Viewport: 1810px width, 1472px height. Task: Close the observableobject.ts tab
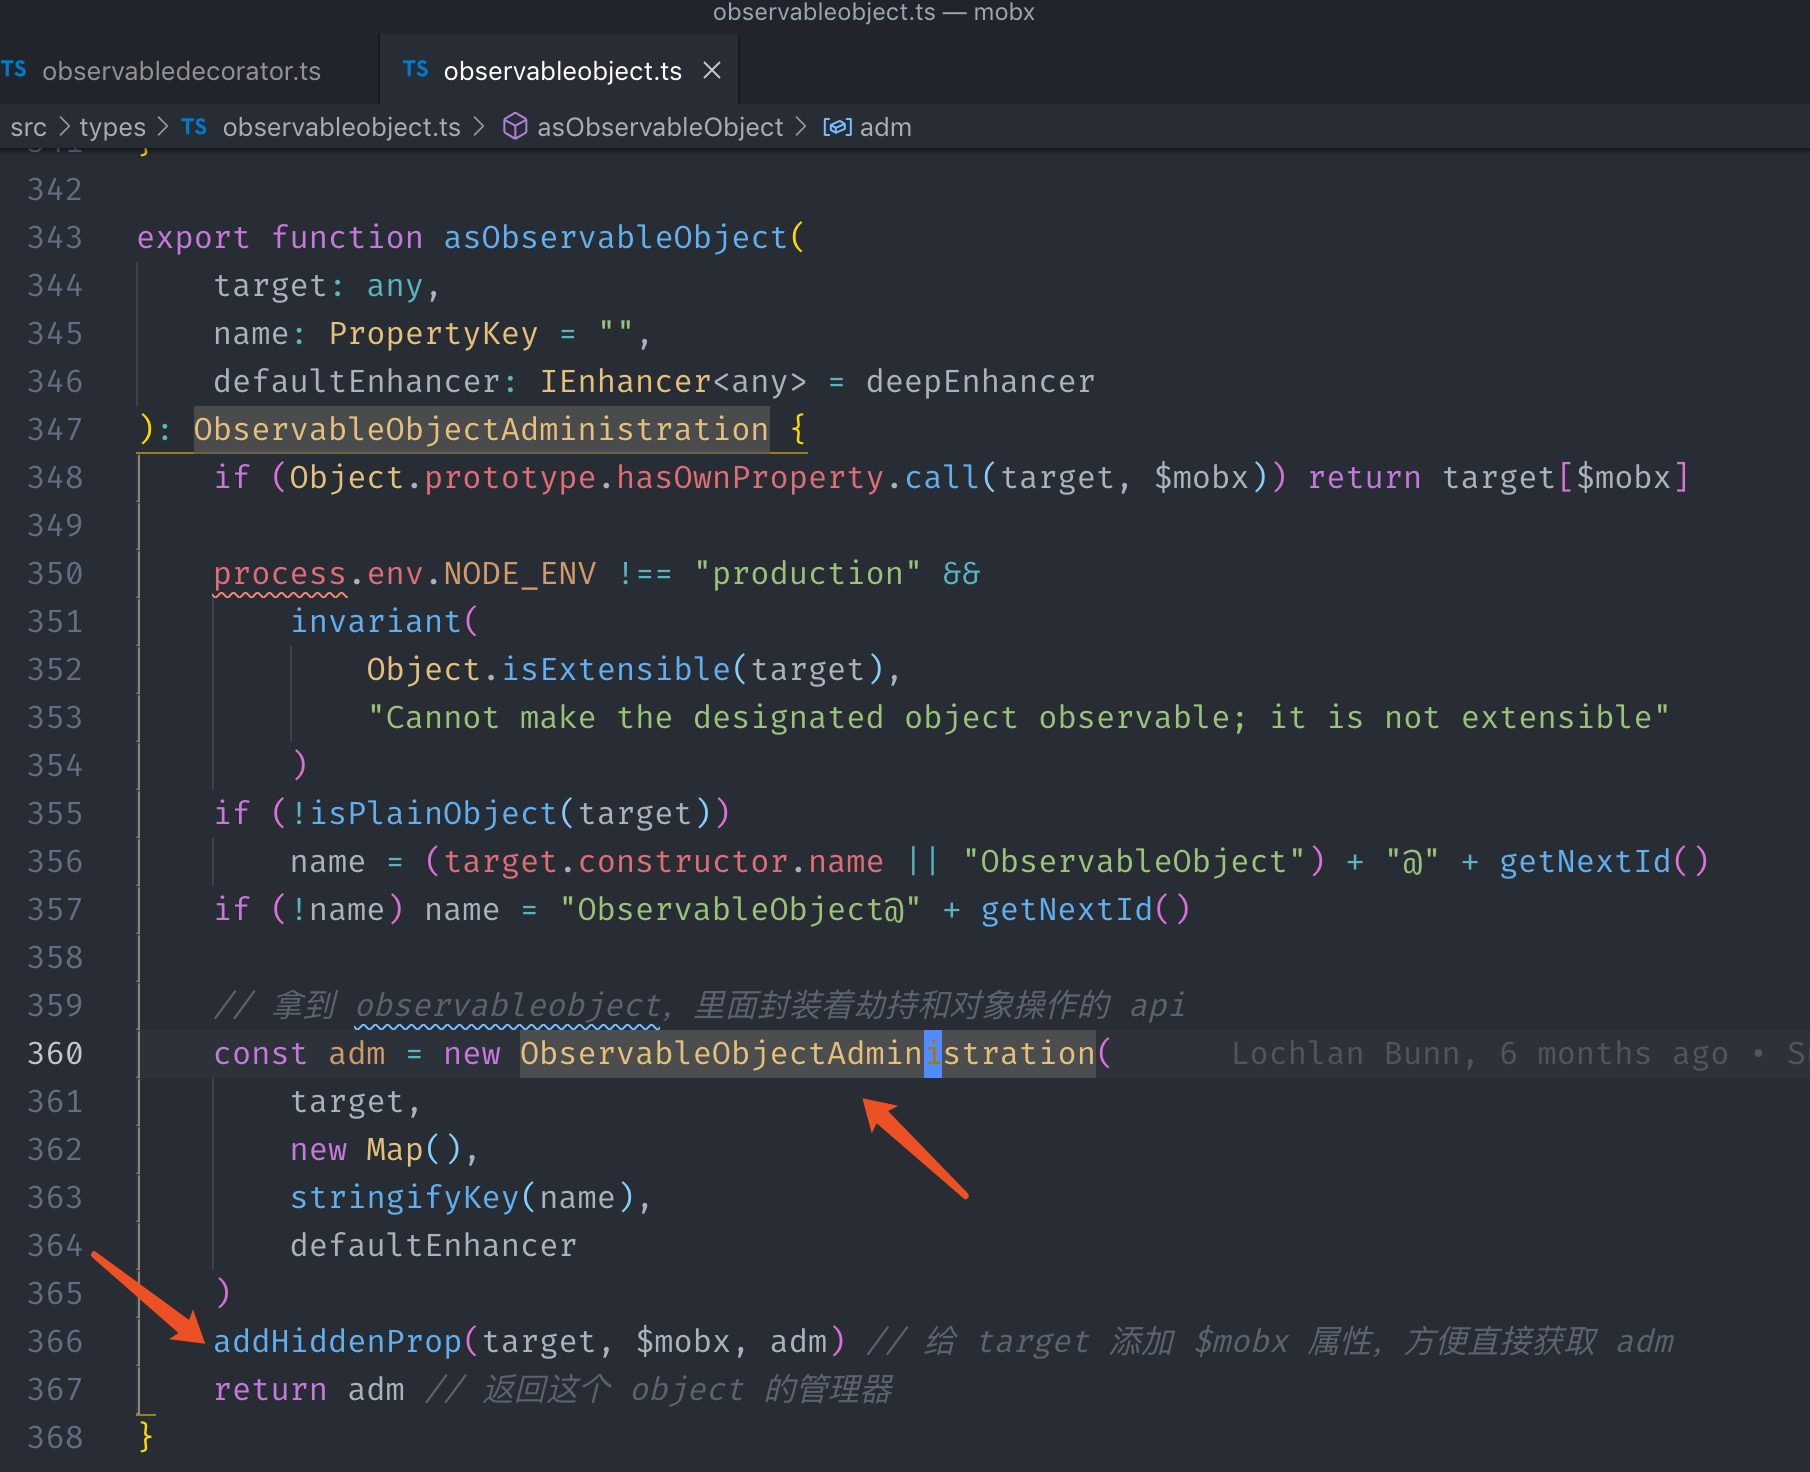712,71
